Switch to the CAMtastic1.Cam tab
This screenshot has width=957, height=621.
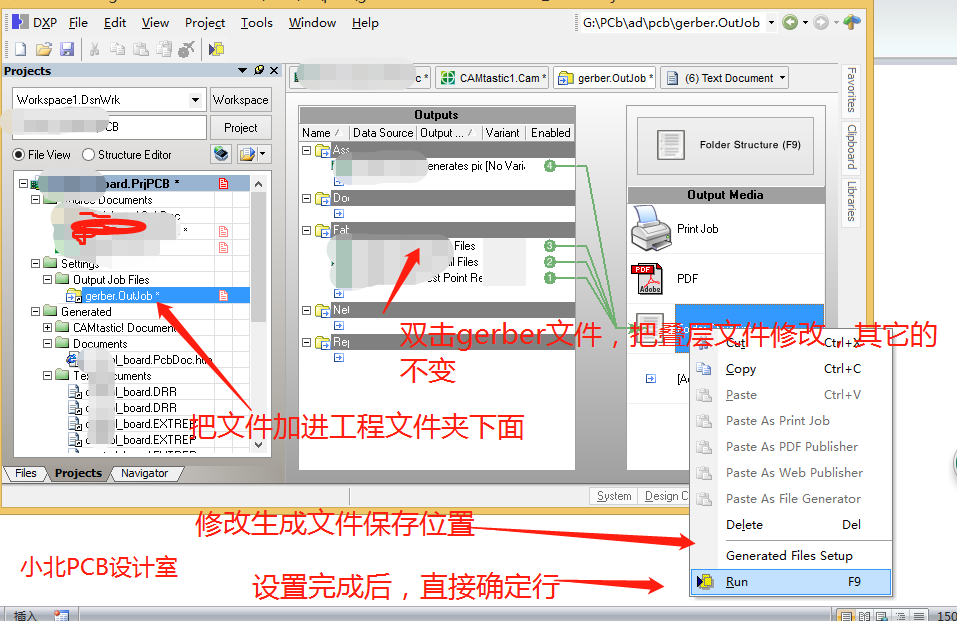coord(492,78)
